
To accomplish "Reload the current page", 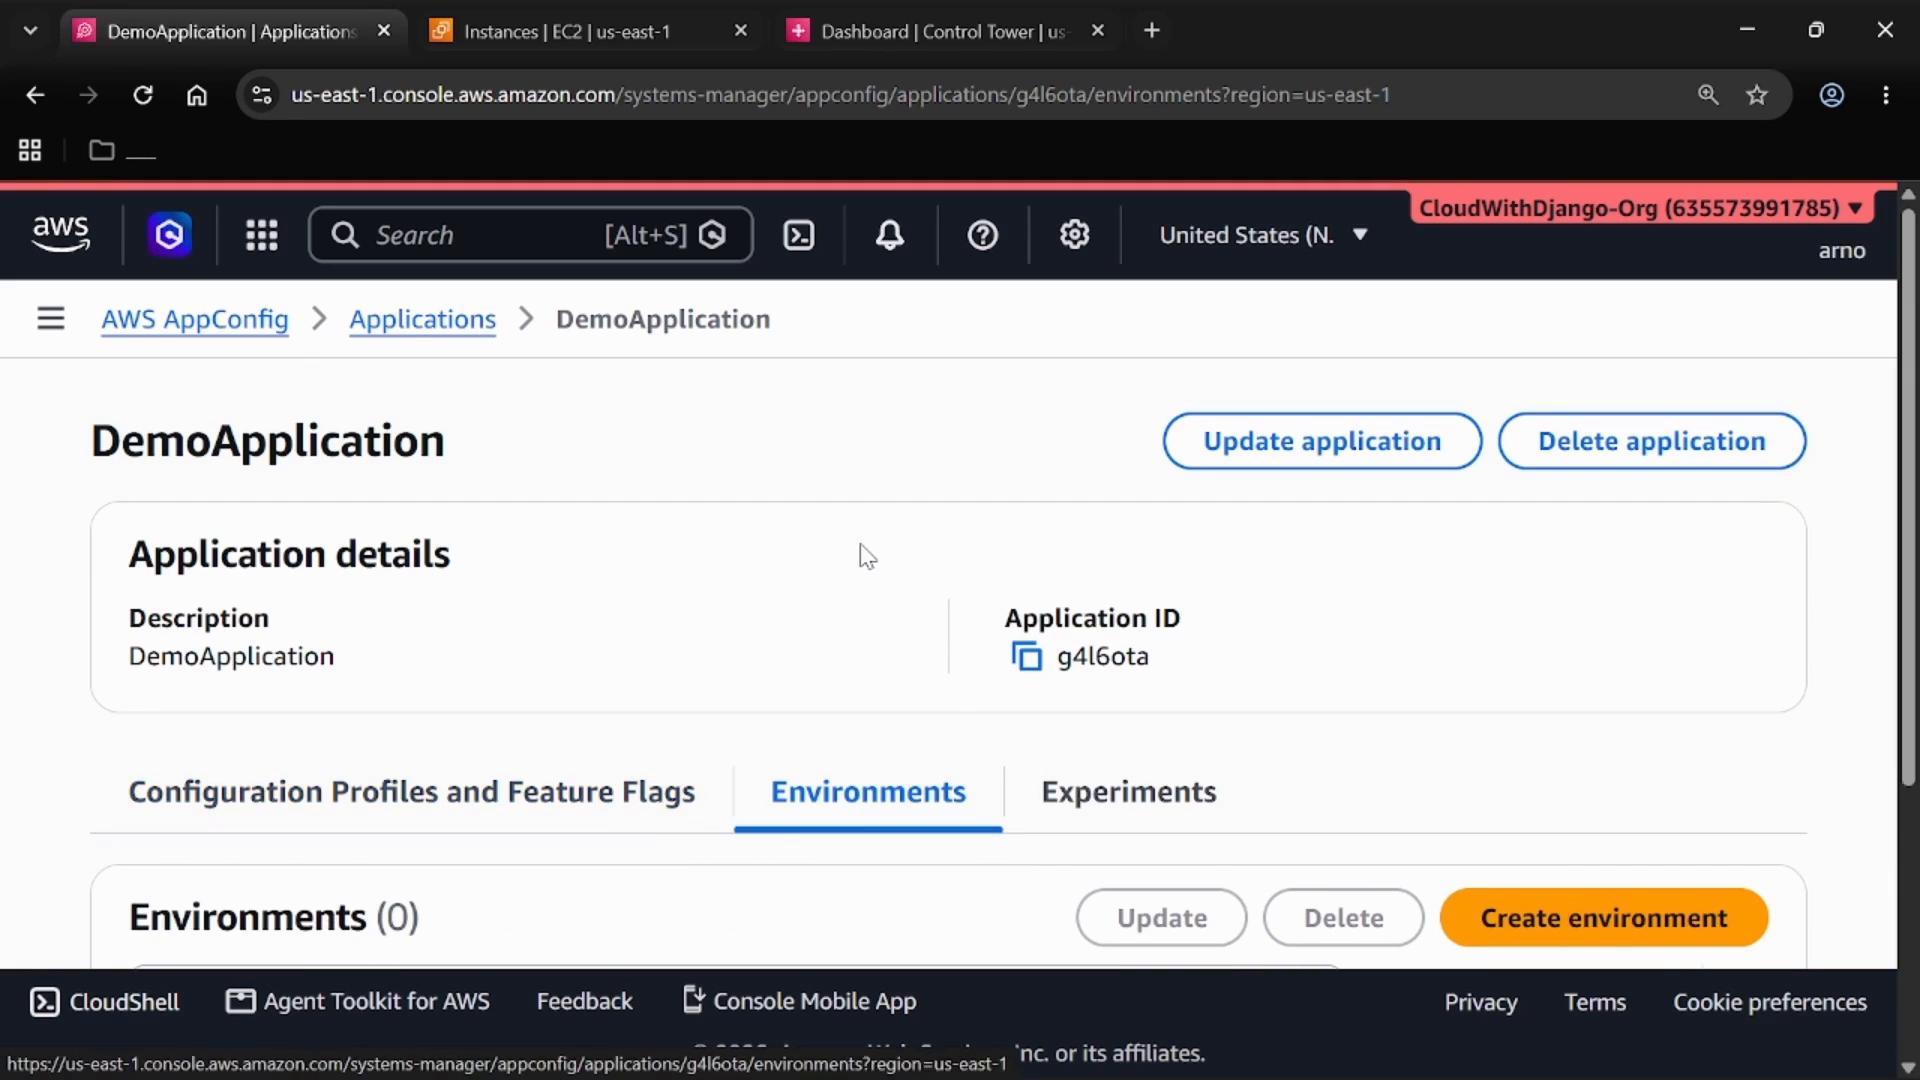I will click(x=143, y=95).
